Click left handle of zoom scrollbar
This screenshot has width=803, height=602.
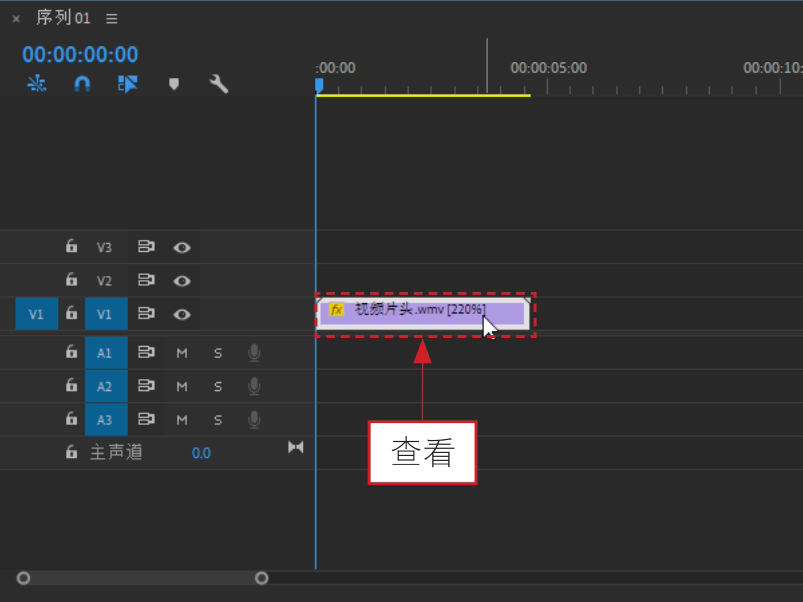[x=23, y=578]
